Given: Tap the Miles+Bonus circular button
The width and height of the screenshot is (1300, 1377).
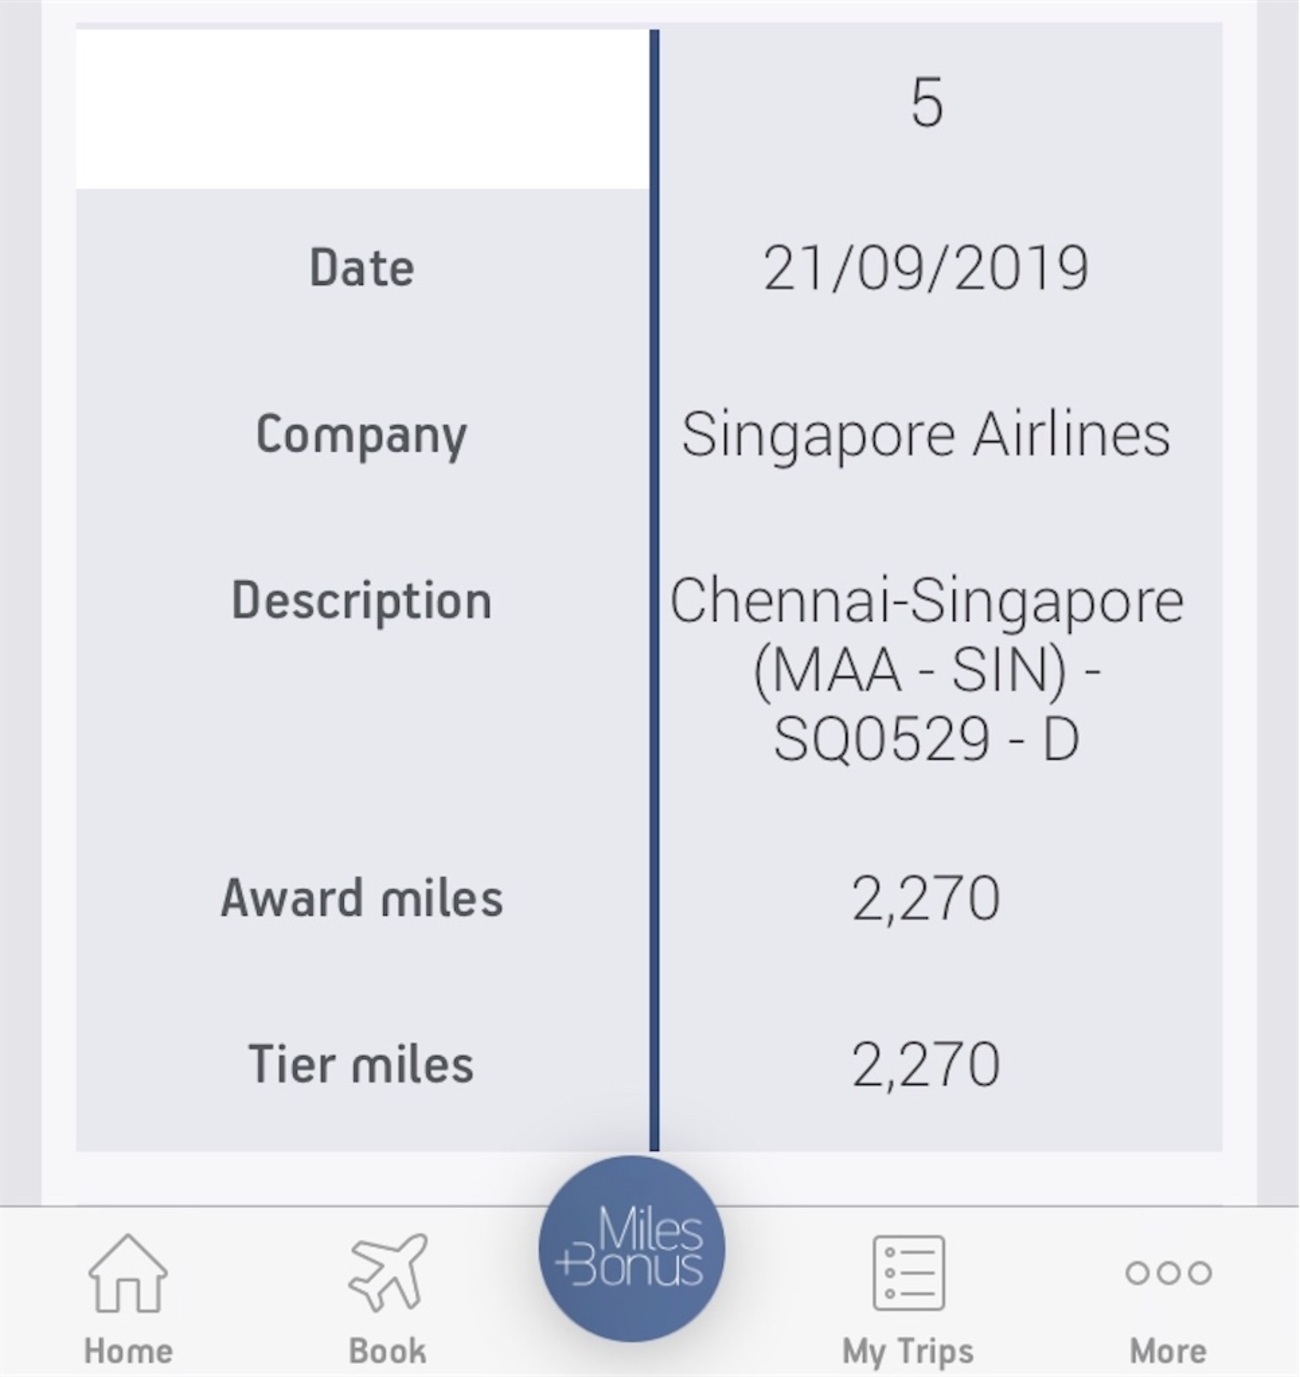Looking at the screenshot, I should [631, 1249].
